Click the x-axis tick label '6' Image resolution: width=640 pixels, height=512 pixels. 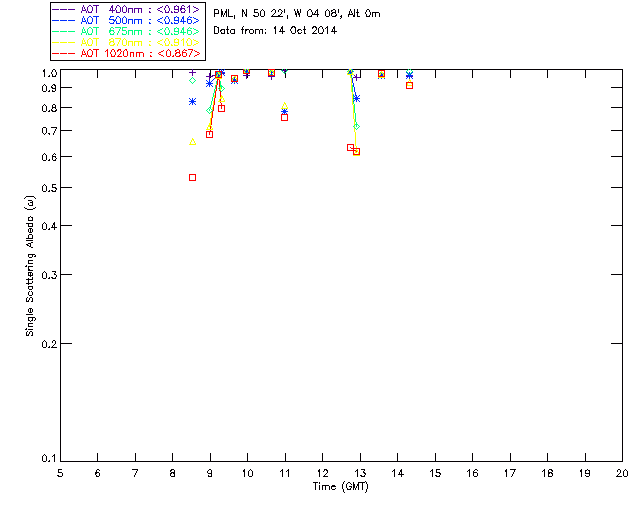pyautogui.click(x=98, y=473)
